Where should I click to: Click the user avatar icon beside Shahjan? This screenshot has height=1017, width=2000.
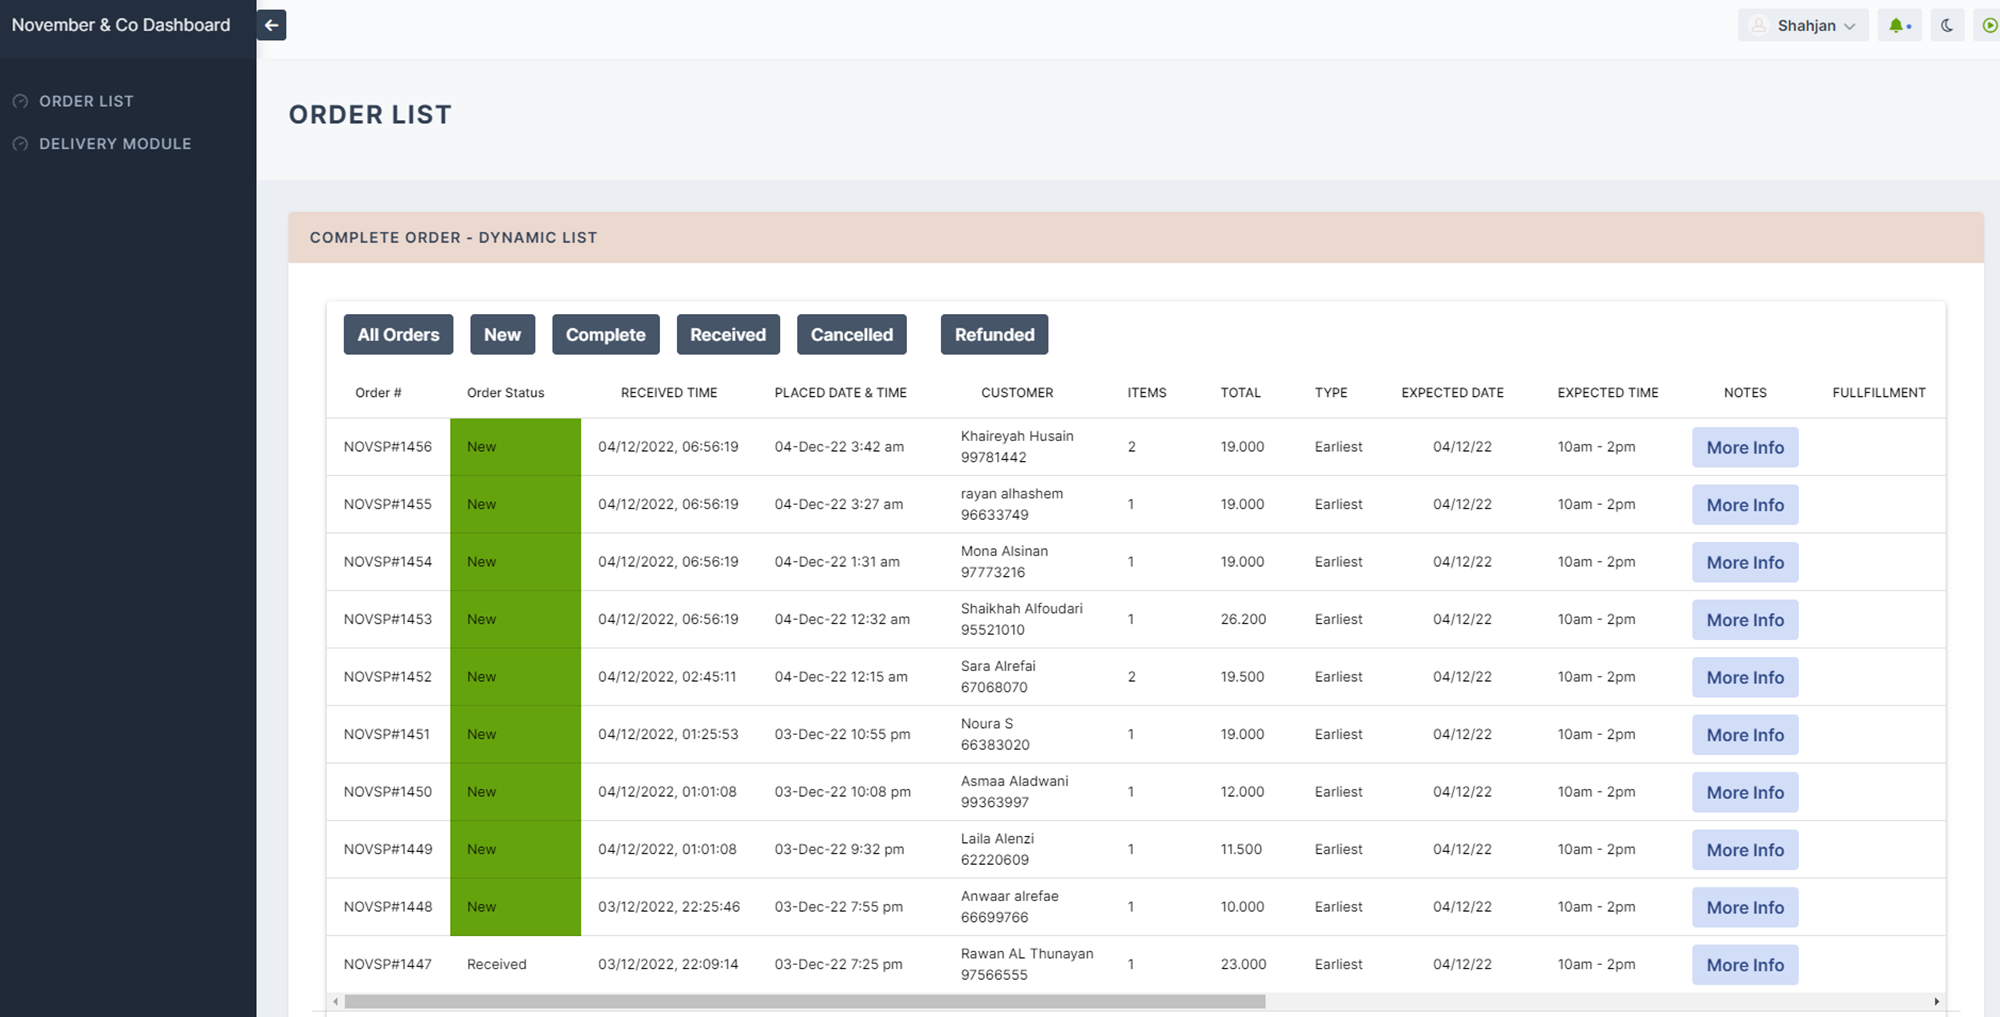1759,26
